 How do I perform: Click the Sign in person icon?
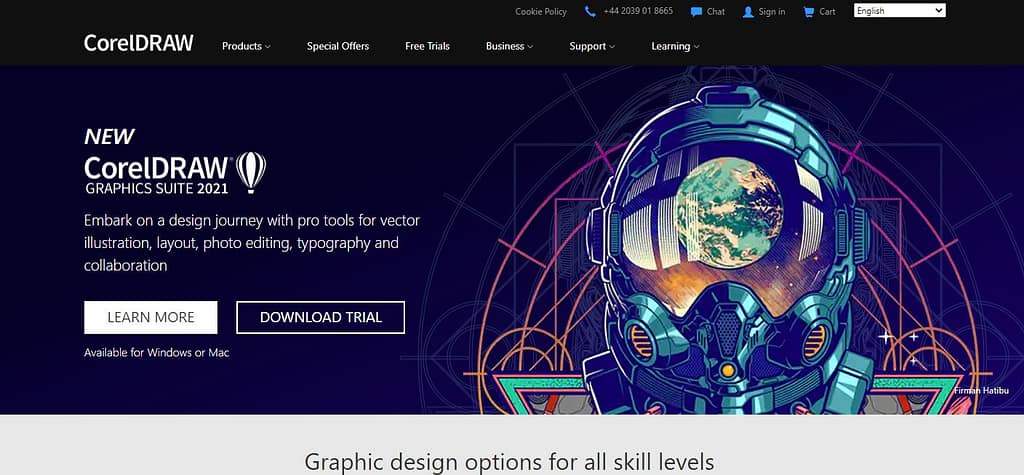[x=748, y=12]
